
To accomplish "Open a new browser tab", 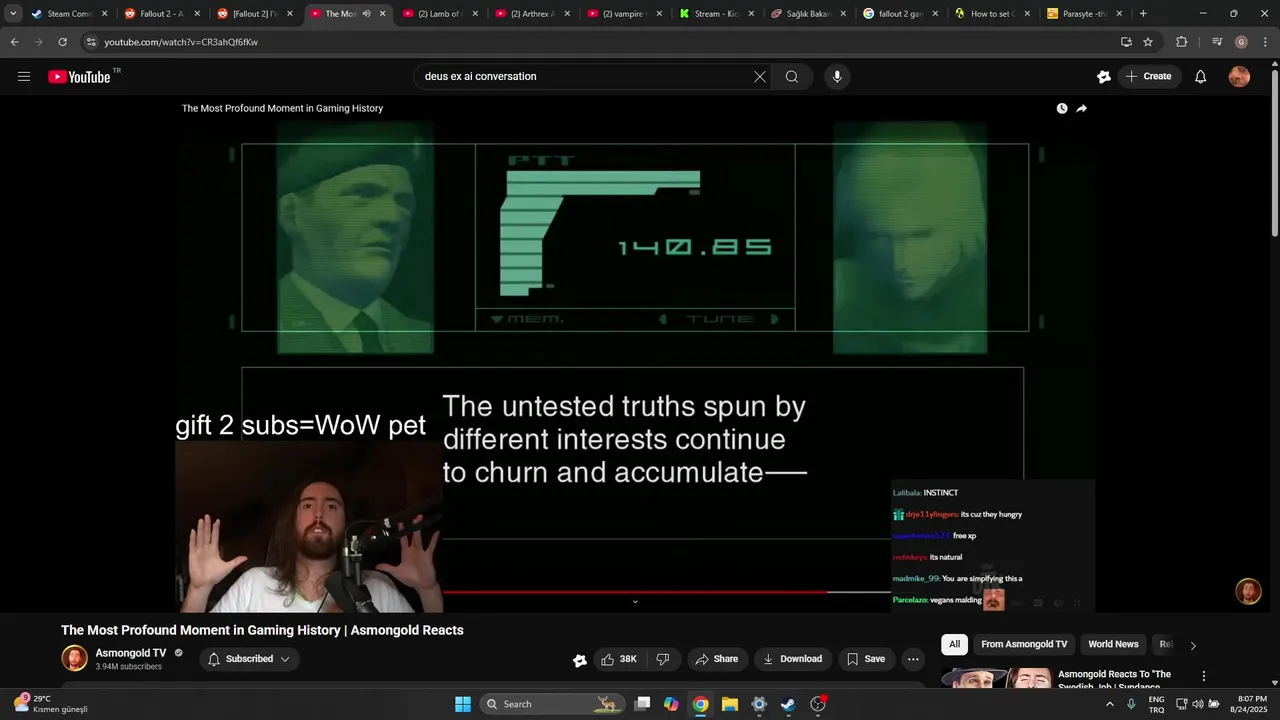I will (x=1143, y=14).
